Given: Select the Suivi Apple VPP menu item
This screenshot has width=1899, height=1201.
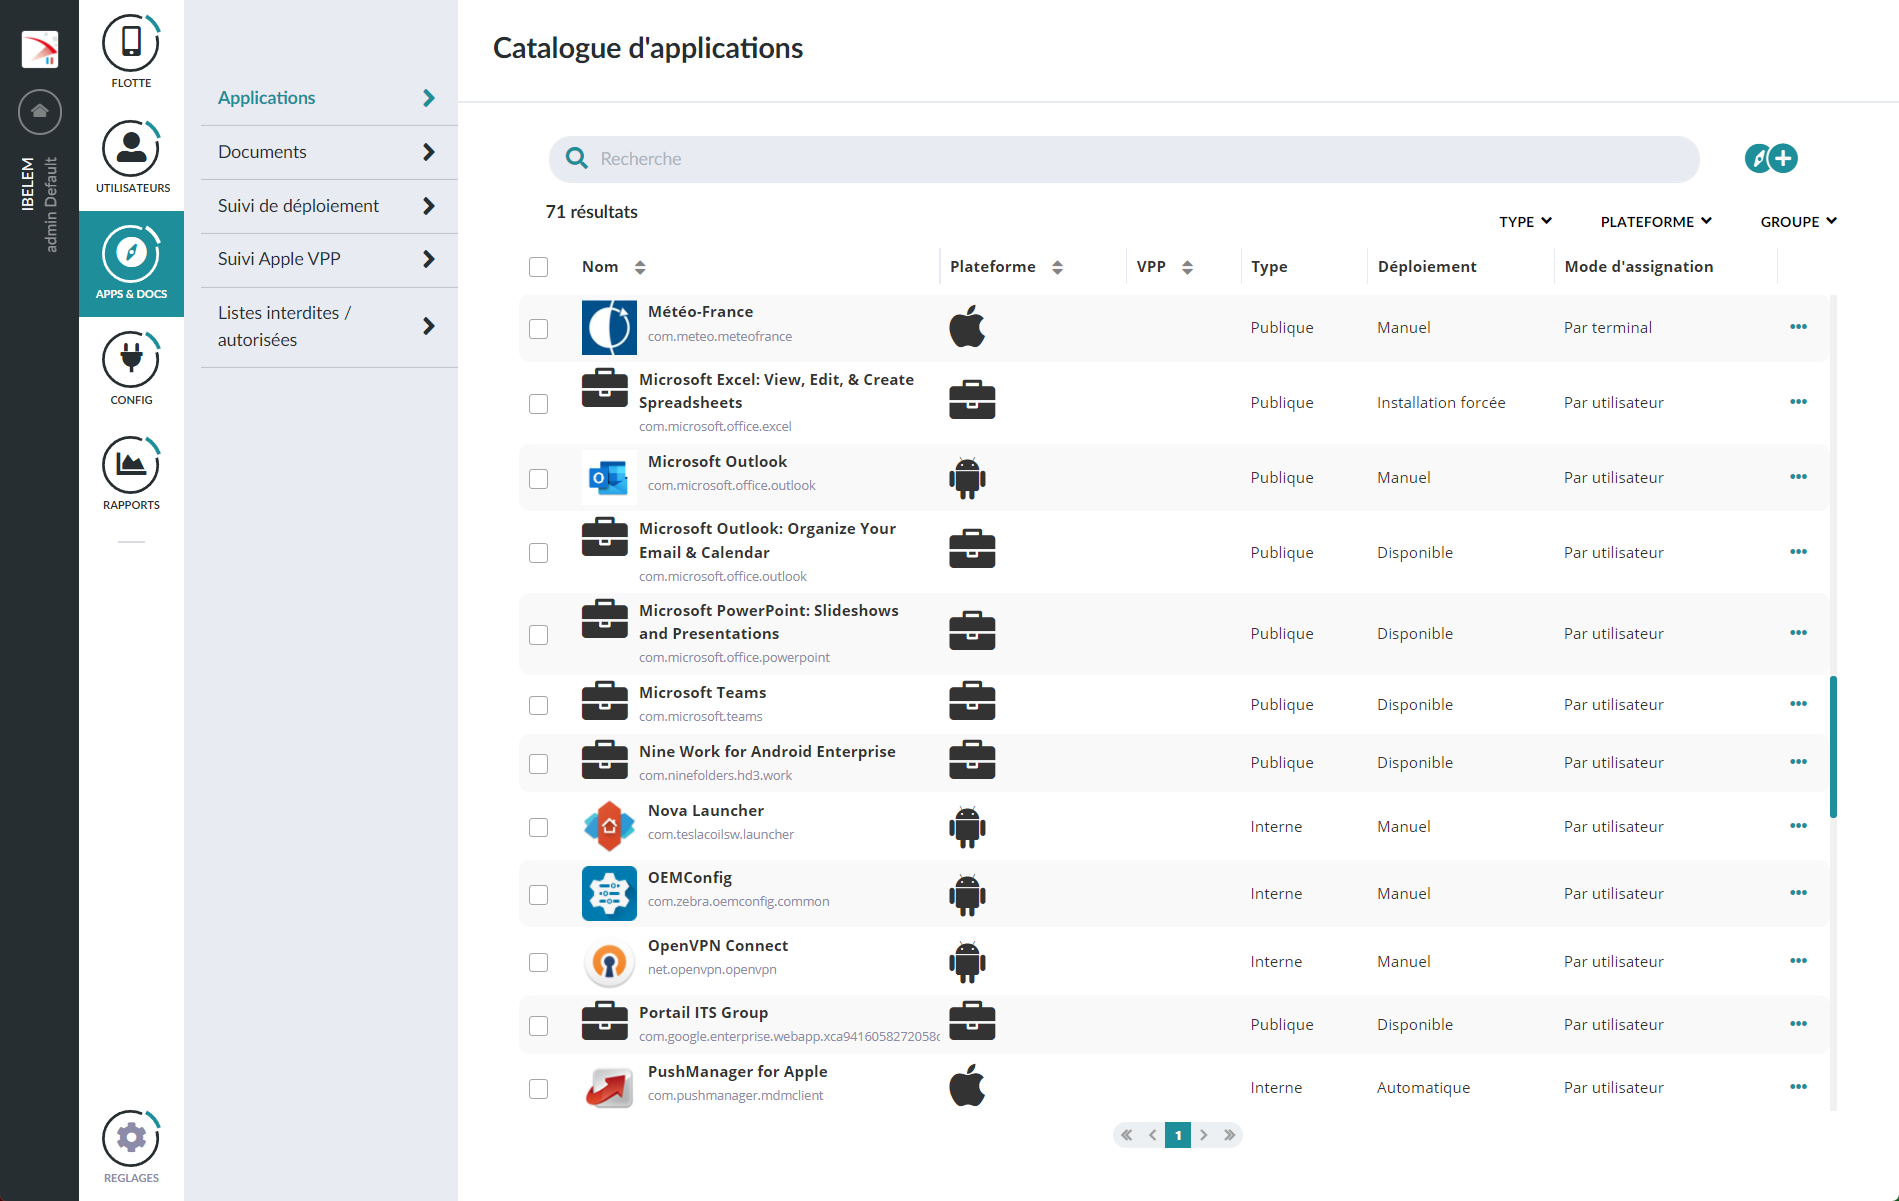Looking at the screenshot, I should [x=329, y=259].
